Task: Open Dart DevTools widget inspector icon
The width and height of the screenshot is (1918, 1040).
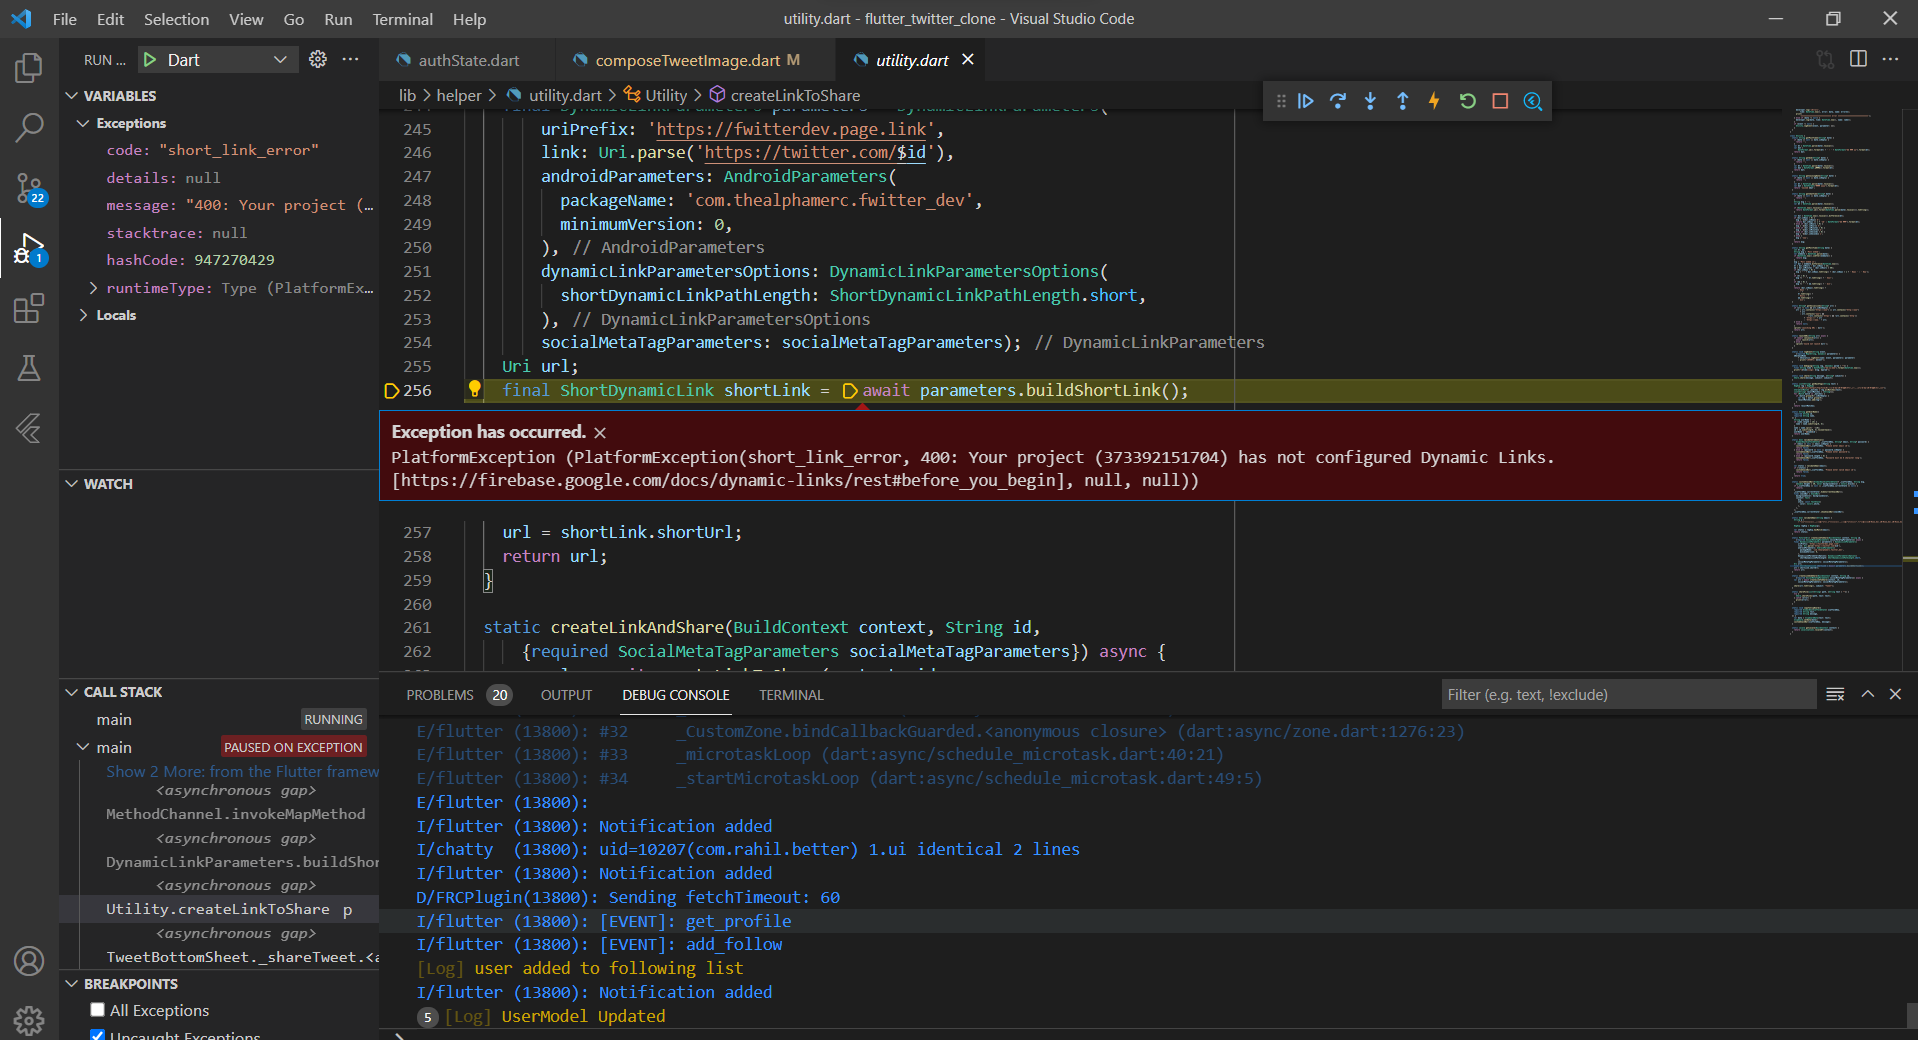Action: (x=1532, y=101)
